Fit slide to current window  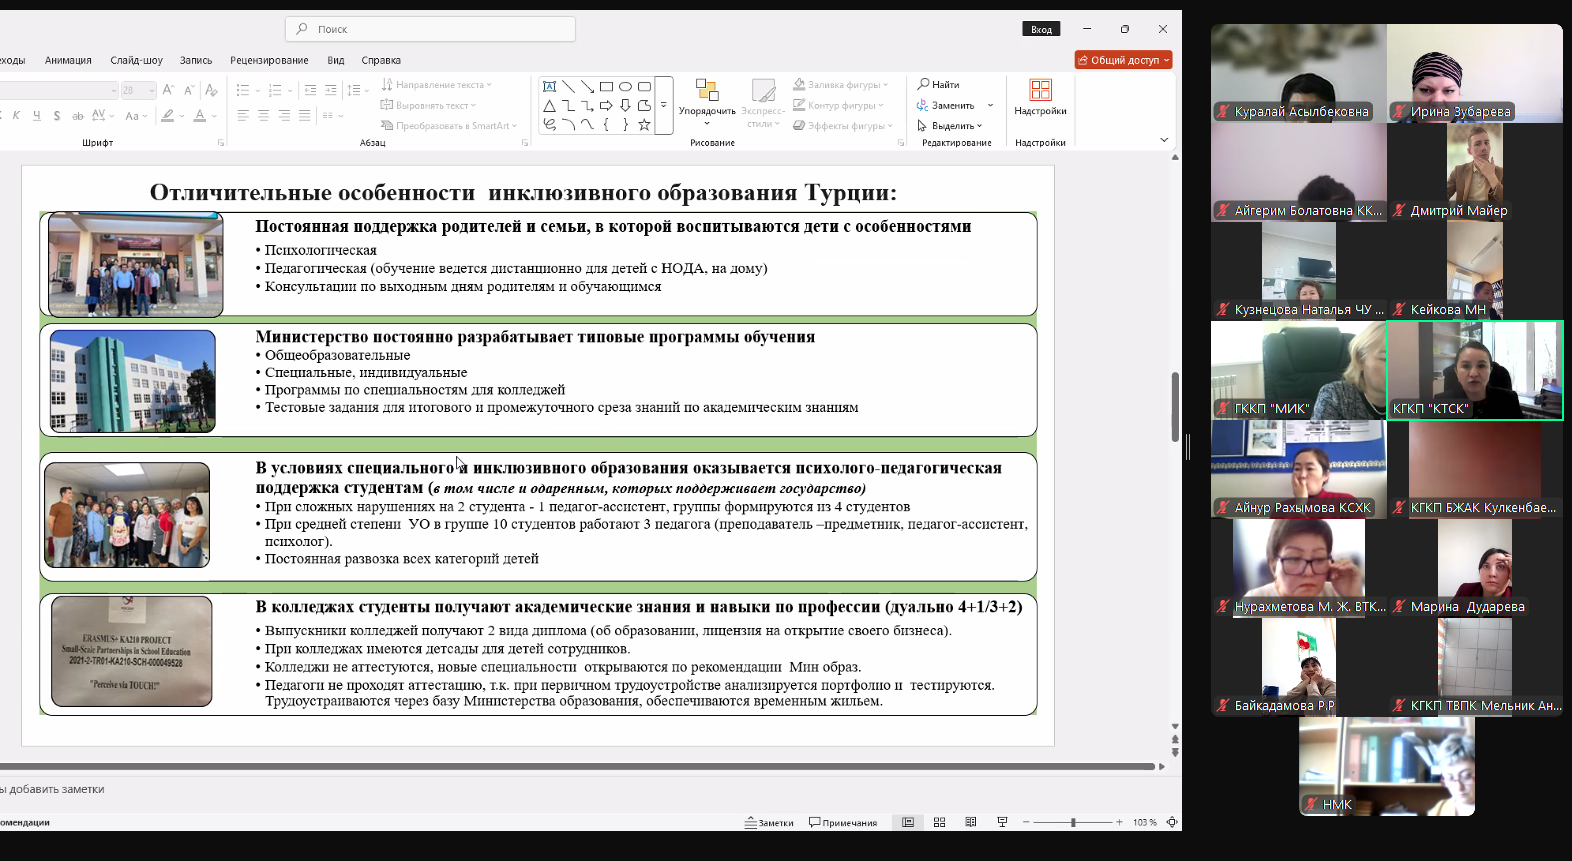tap(1172, 822)
